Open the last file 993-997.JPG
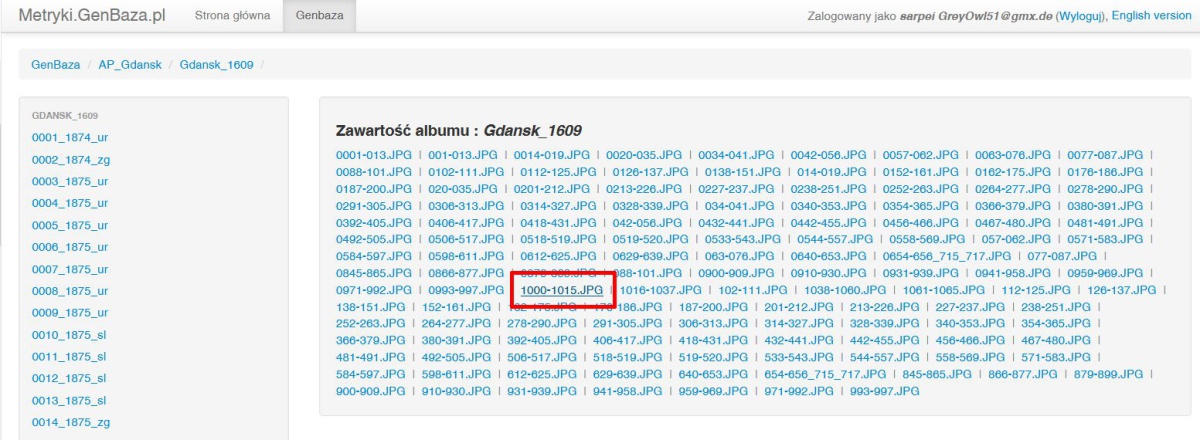This screenshot has width=1200, height=440. pos(884,391)
